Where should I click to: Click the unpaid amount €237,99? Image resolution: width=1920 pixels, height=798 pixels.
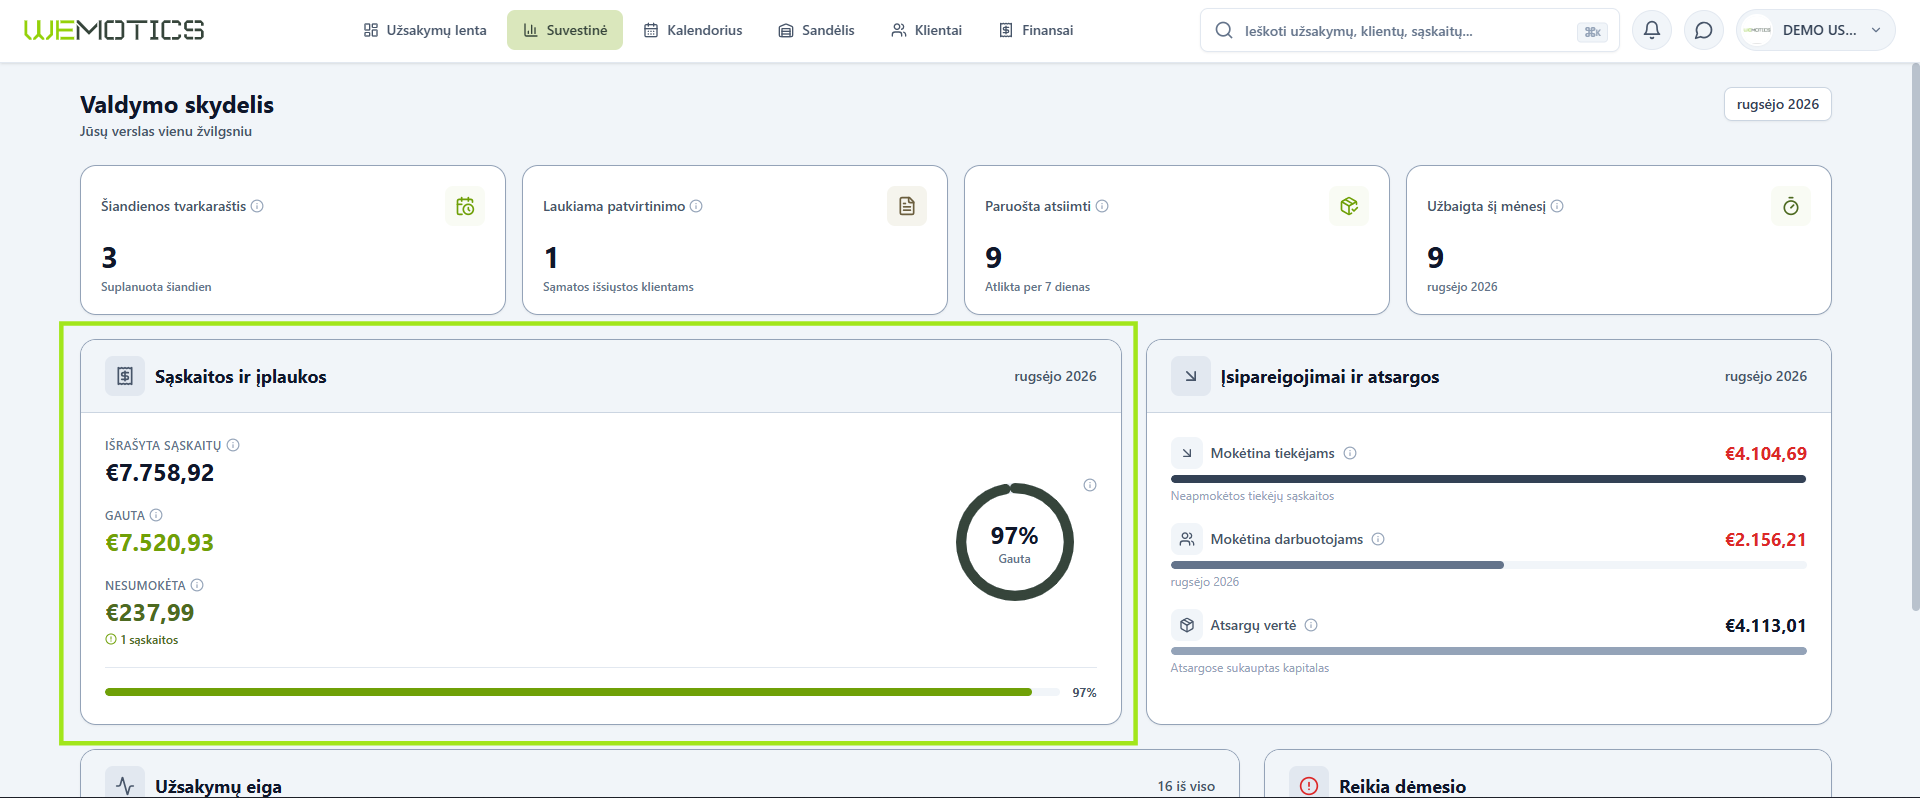[150, 613]
